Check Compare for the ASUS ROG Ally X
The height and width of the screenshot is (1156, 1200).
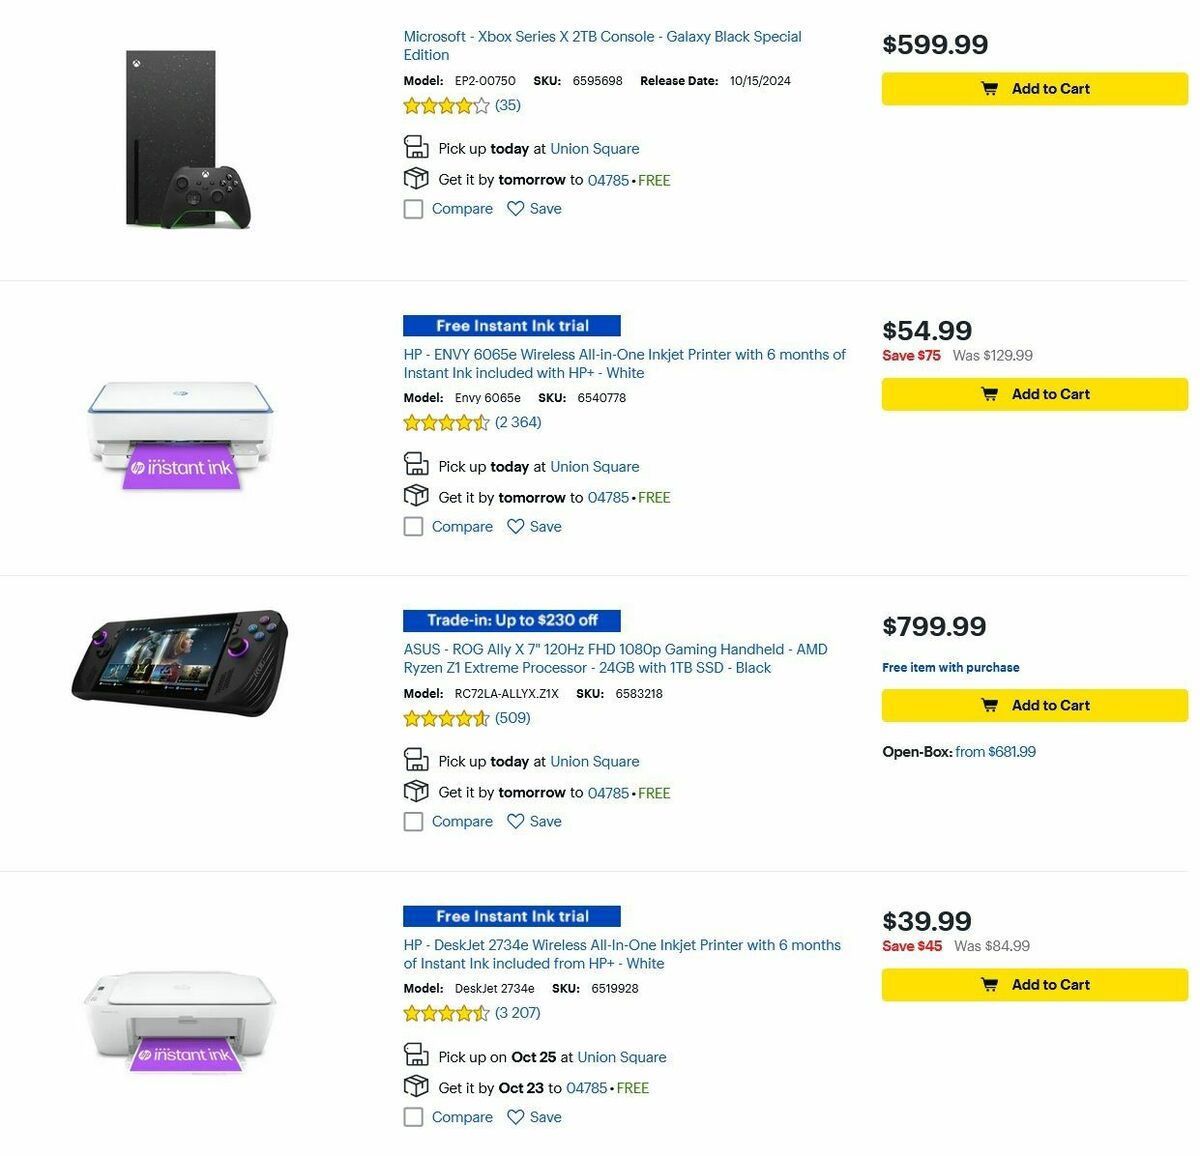[413, 821]
